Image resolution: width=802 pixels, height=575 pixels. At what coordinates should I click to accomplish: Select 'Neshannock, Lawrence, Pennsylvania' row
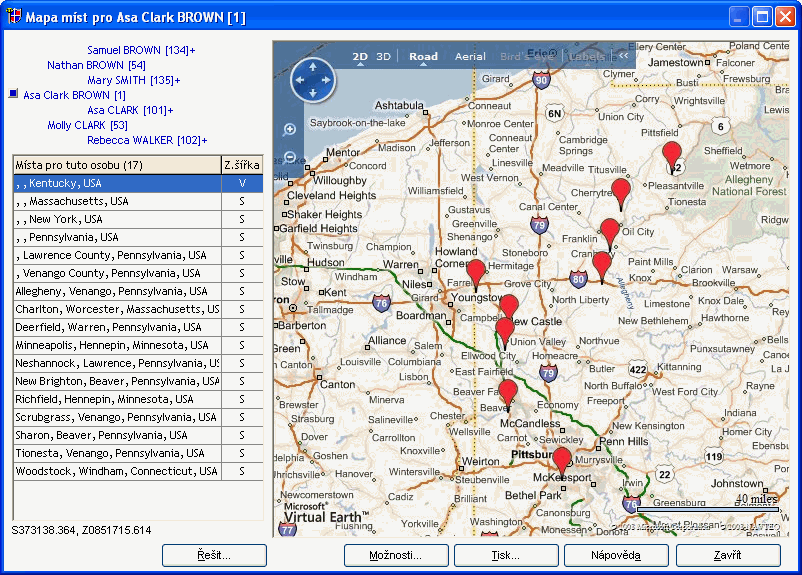point(138,363)
